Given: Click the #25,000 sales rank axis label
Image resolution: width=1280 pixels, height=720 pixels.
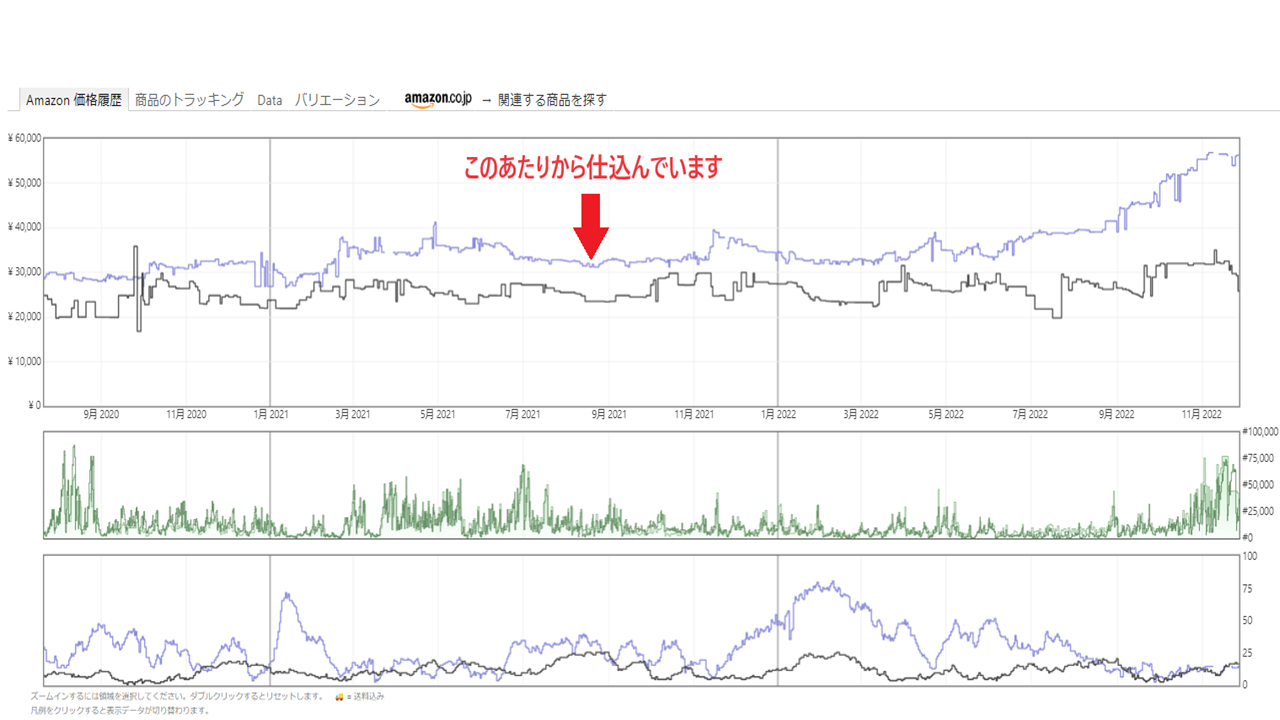Looking at the screenshot, I should (x=1259, y=511).
